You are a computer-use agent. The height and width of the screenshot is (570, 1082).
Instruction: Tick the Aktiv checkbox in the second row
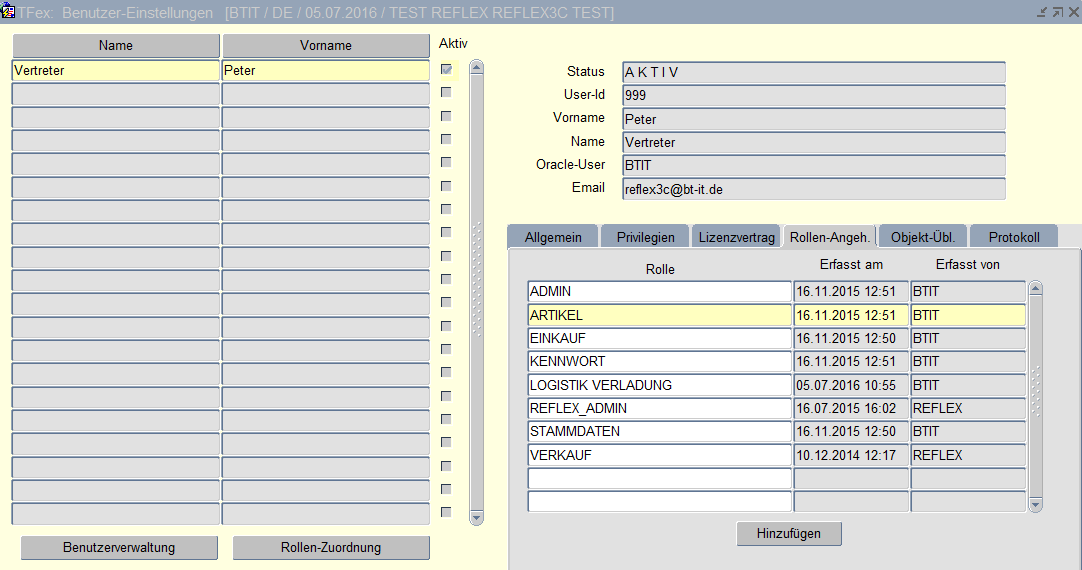coord(446,92)
